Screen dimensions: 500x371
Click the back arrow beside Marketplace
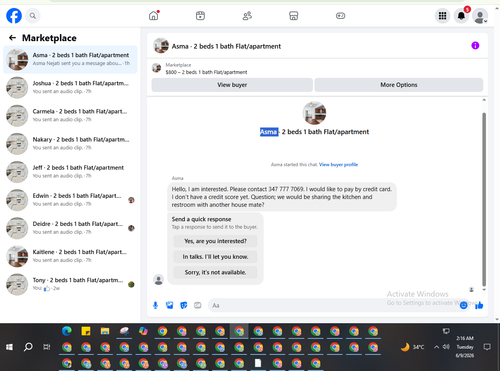12,38
